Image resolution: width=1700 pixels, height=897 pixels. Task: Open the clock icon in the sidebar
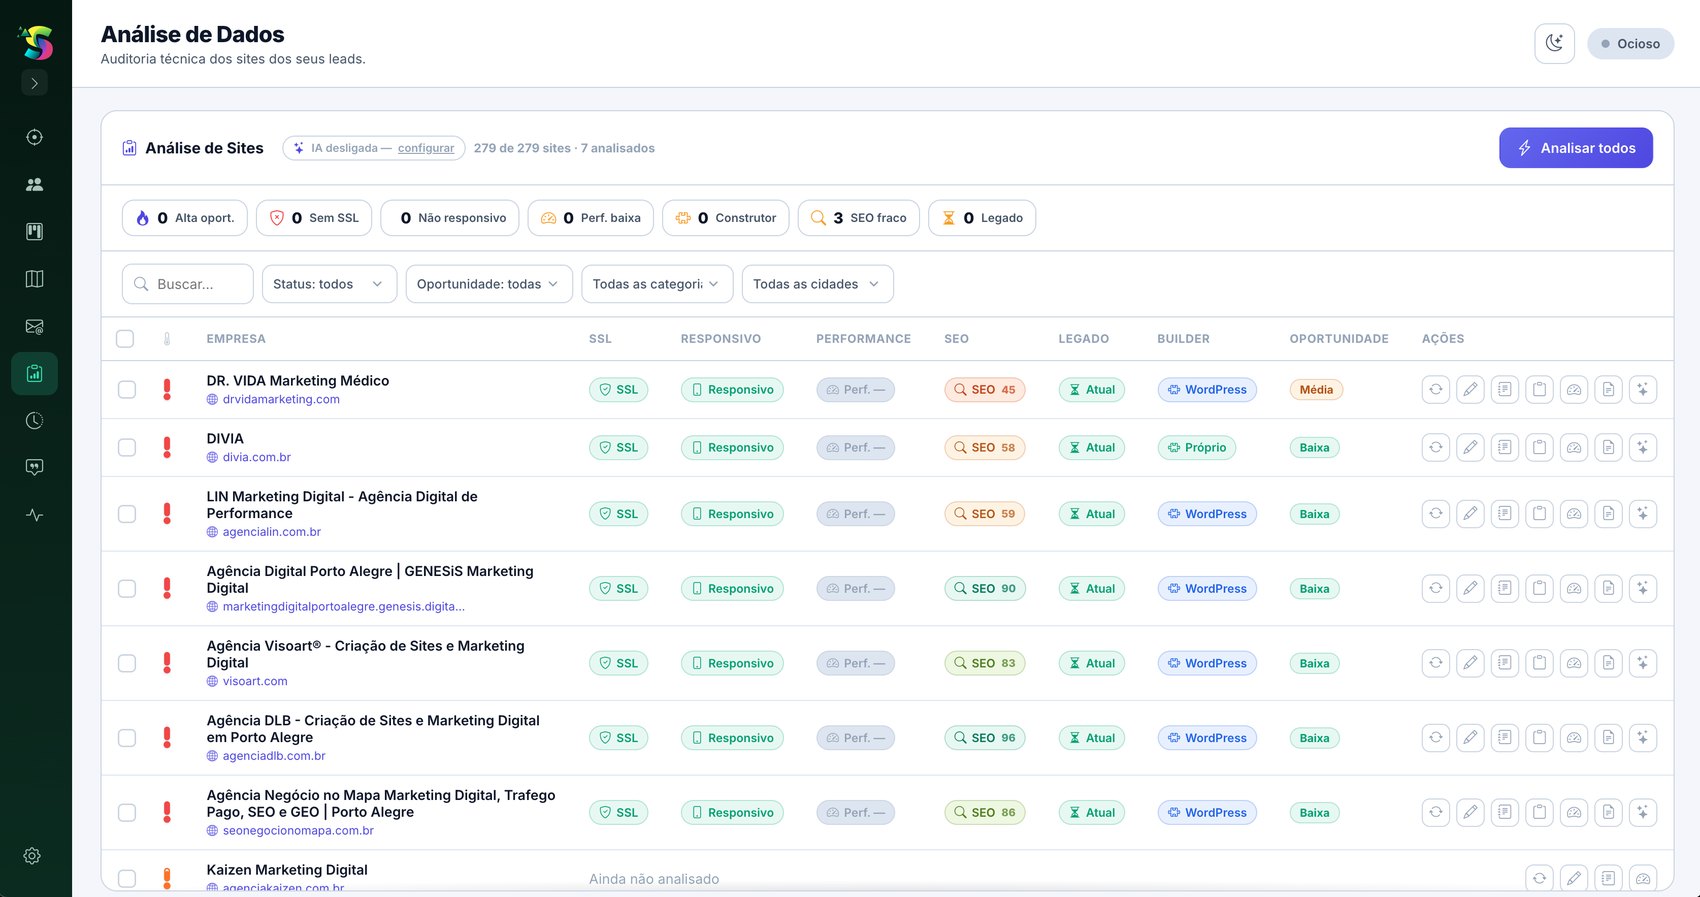pos(34,421)
